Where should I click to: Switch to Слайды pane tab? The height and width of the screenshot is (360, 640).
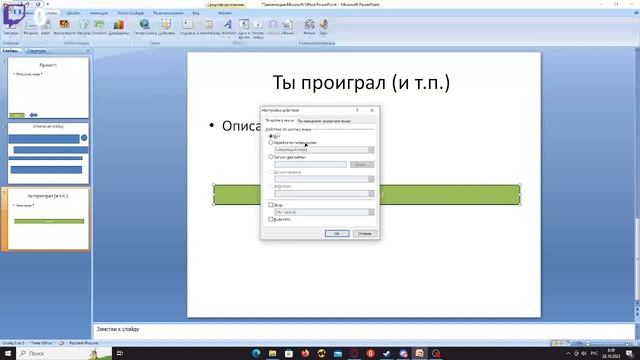pyautogui.click(x=11, y=51)
